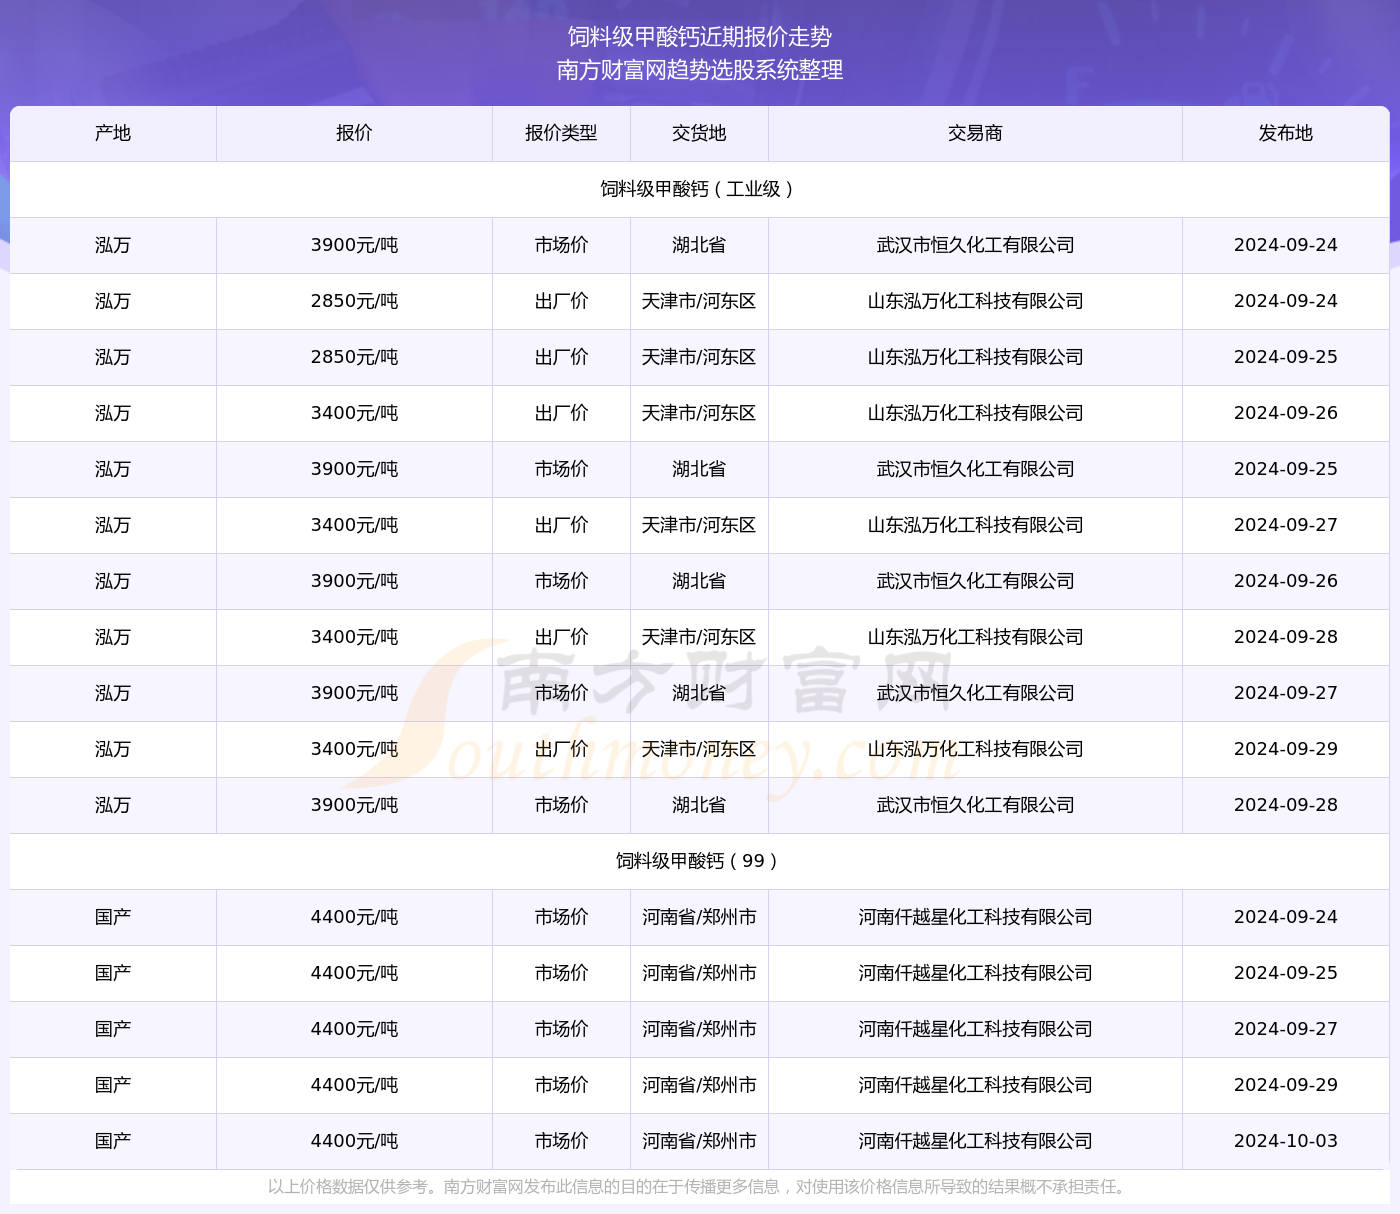Click date 2024-09-24 in the 河南仟越星 row
1400x1214 pixels.
[1286, 917]
